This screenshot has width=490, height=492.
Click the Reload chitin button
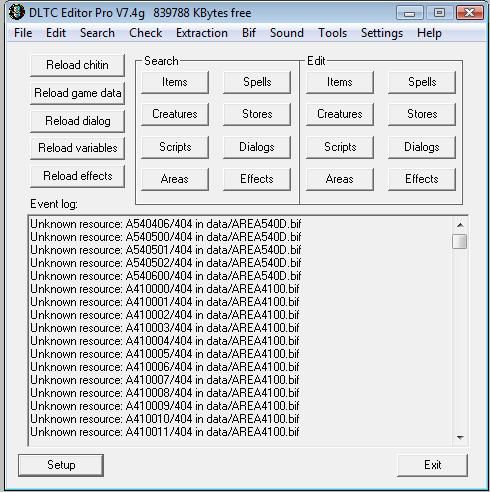tap(77, 65)
